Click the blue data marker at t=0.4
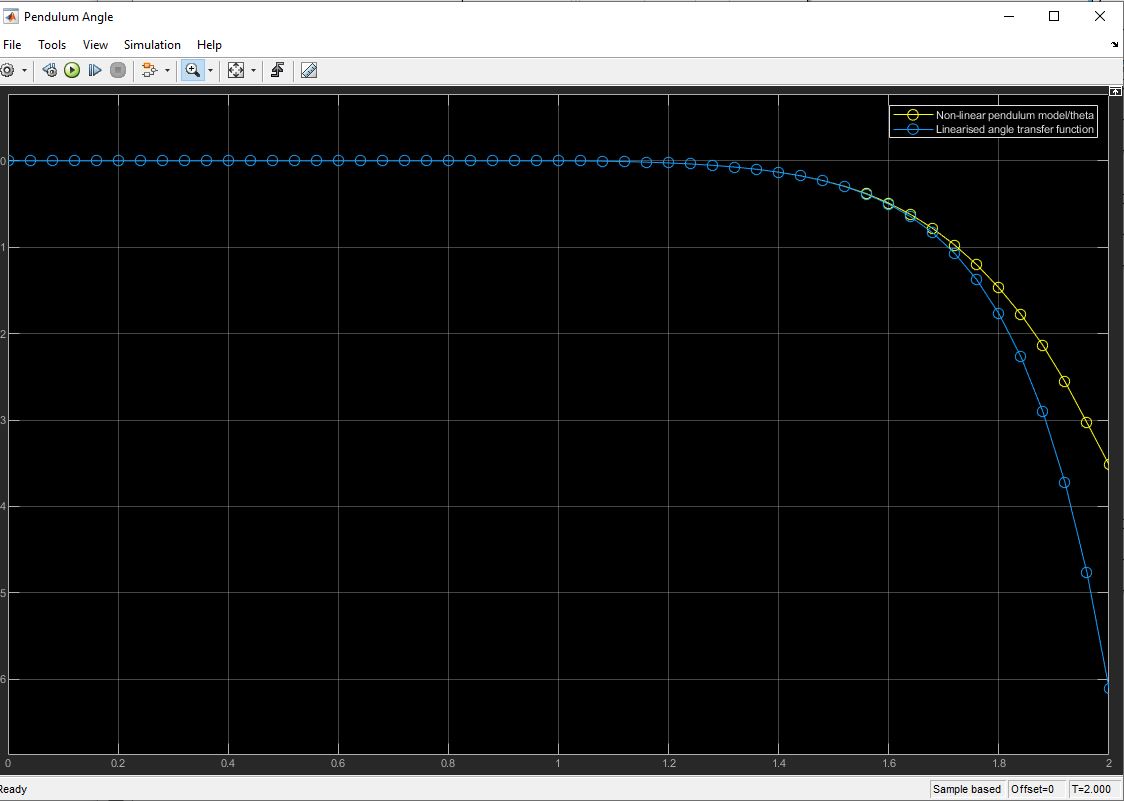Screen dimensions: 1124x801 (228, 161)
